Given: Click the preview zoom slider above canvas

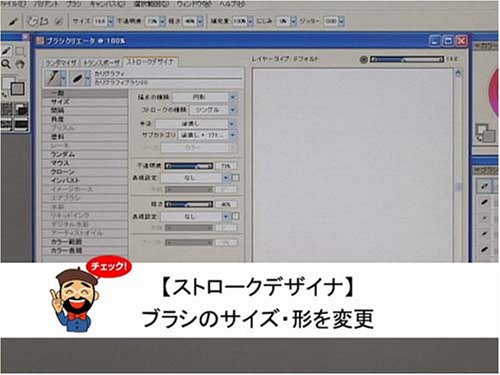Looking at the screenshot, I should [407, 60].
